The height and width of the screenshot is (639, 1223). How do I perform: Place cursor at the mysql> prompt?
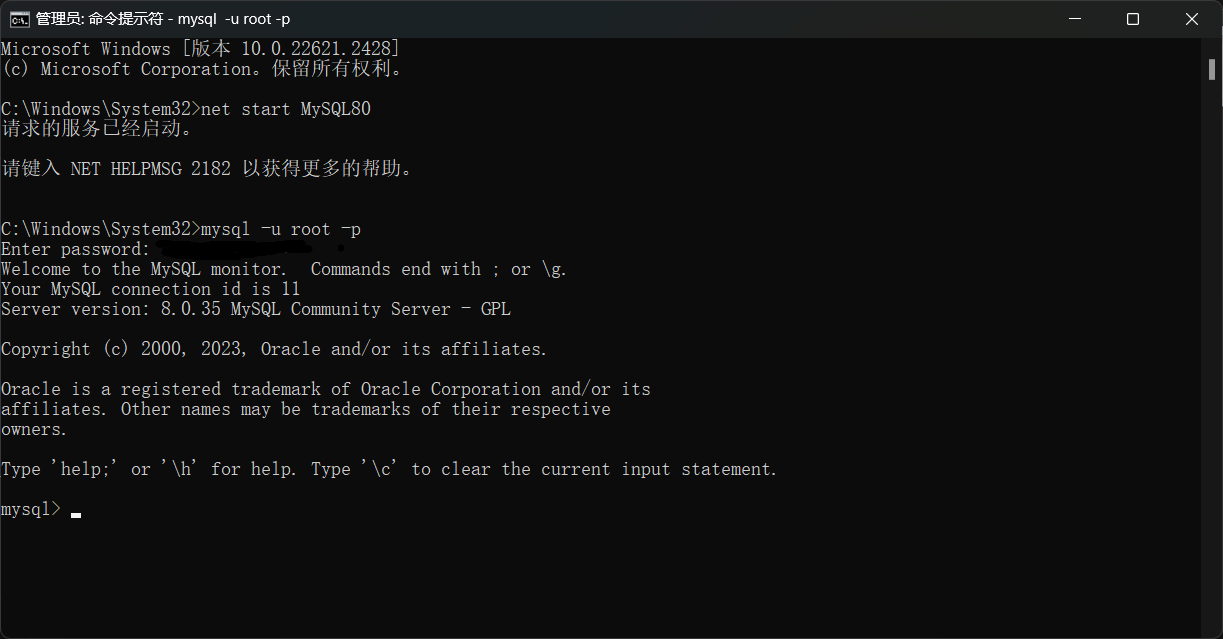76,510
